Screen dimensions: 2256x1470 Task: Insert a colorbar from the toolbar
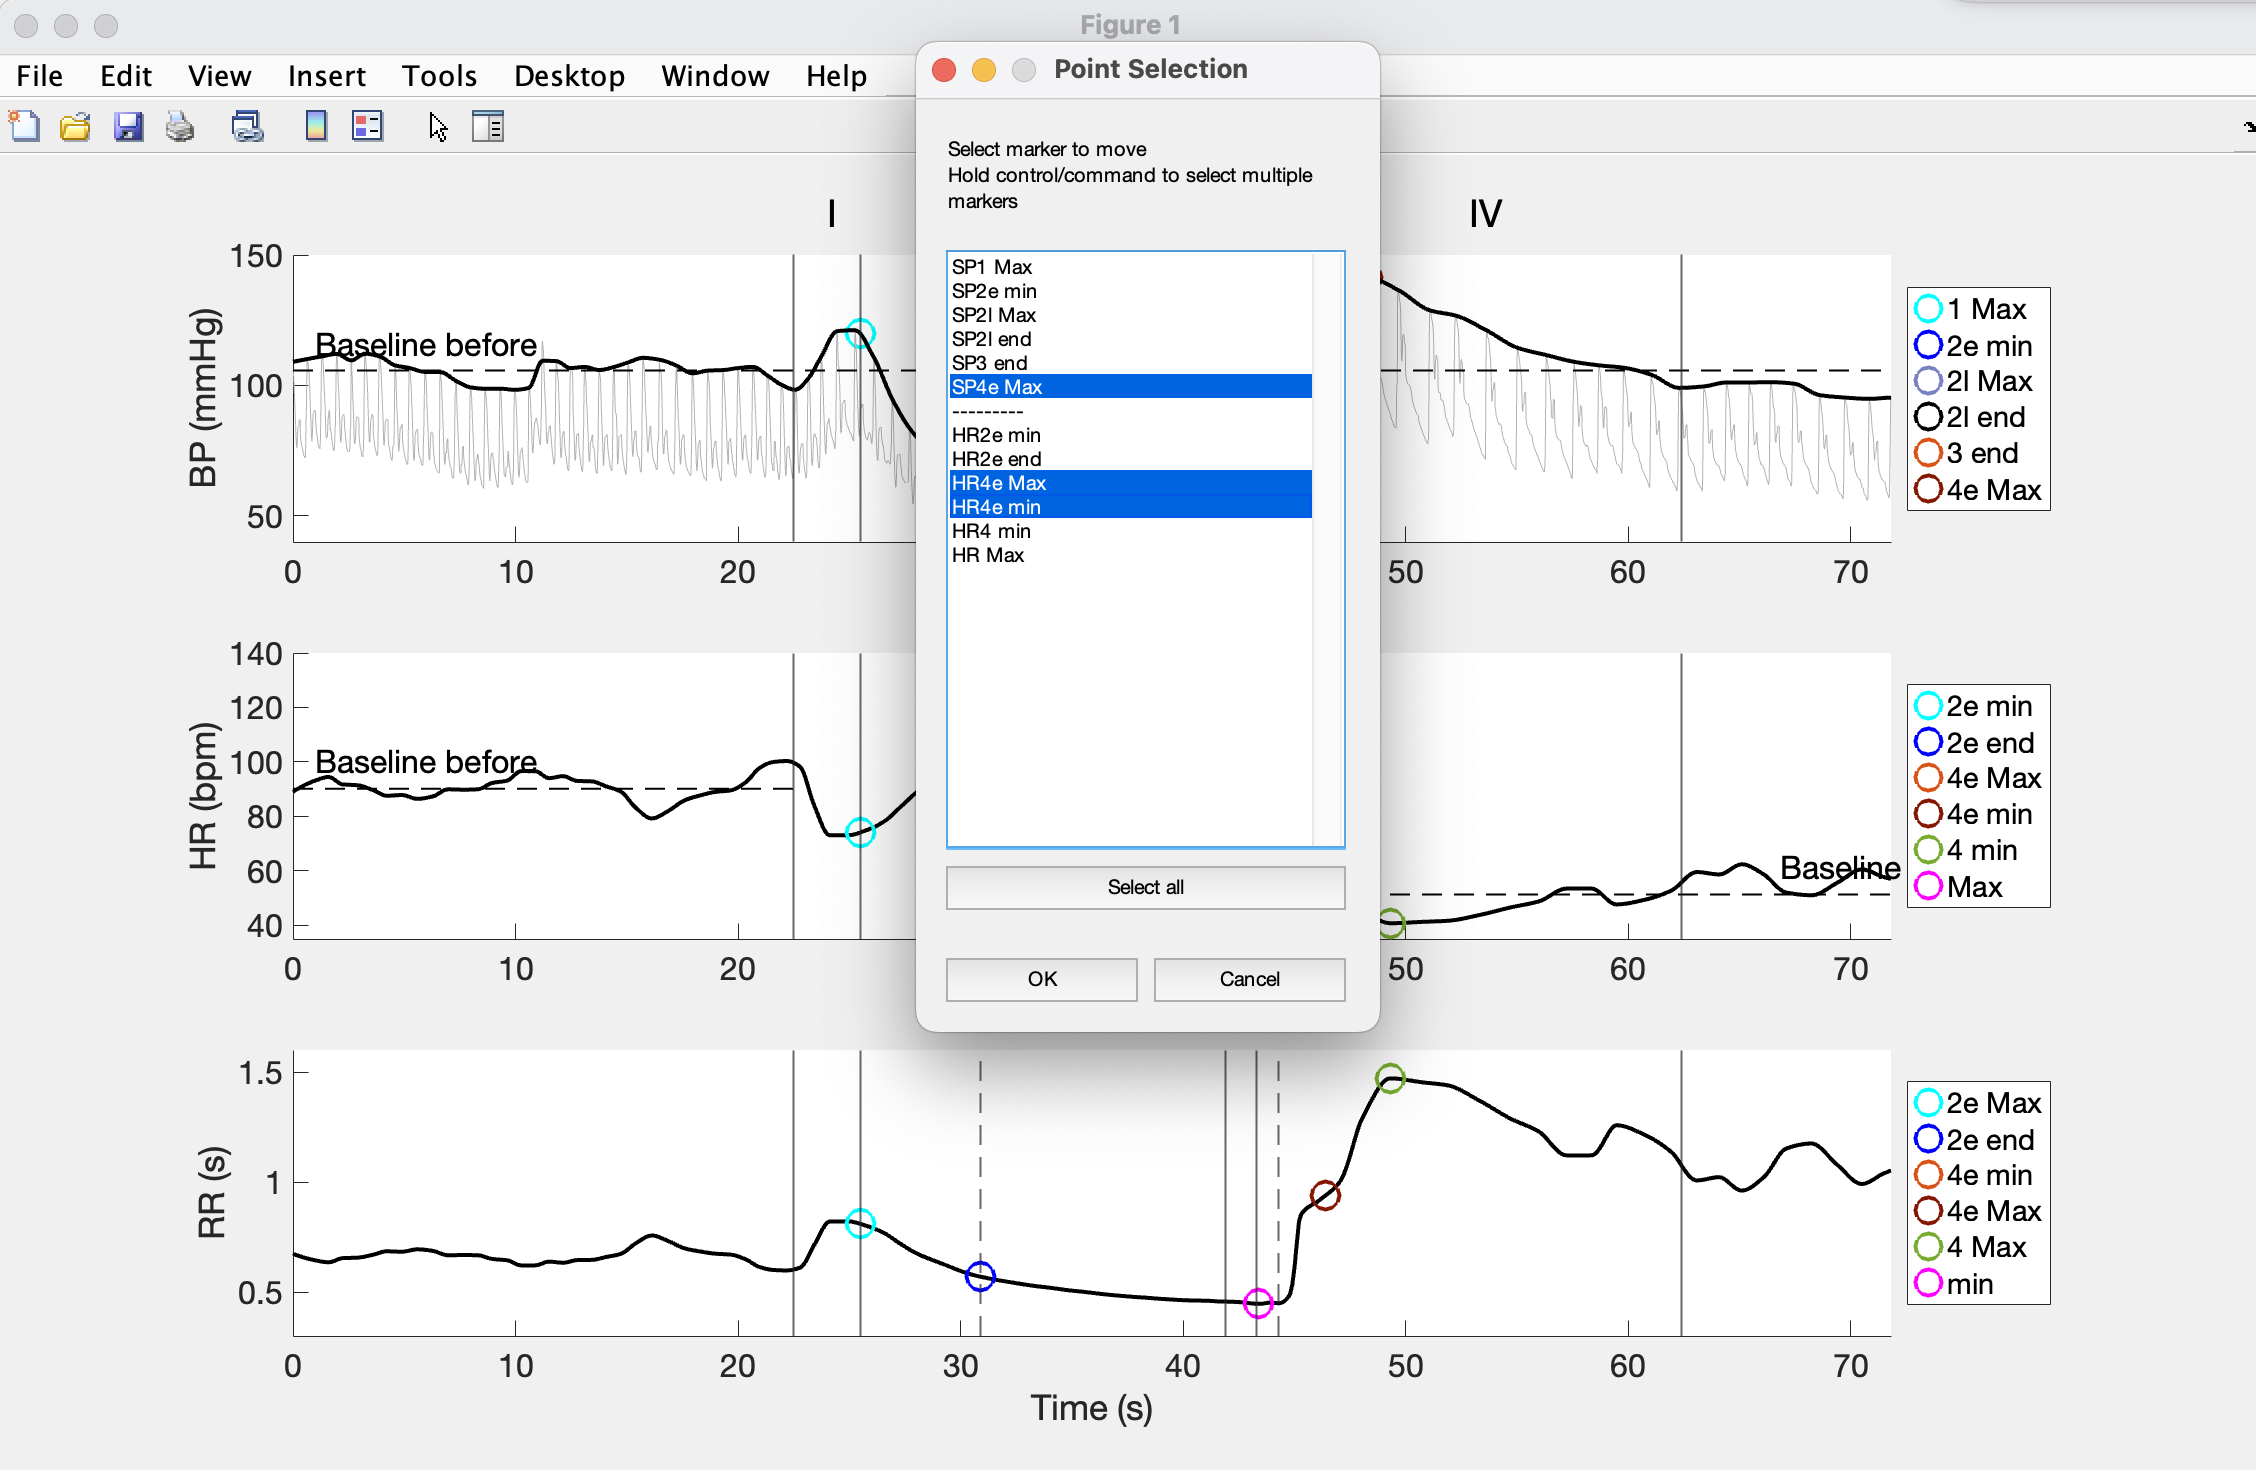coord(316,127)
